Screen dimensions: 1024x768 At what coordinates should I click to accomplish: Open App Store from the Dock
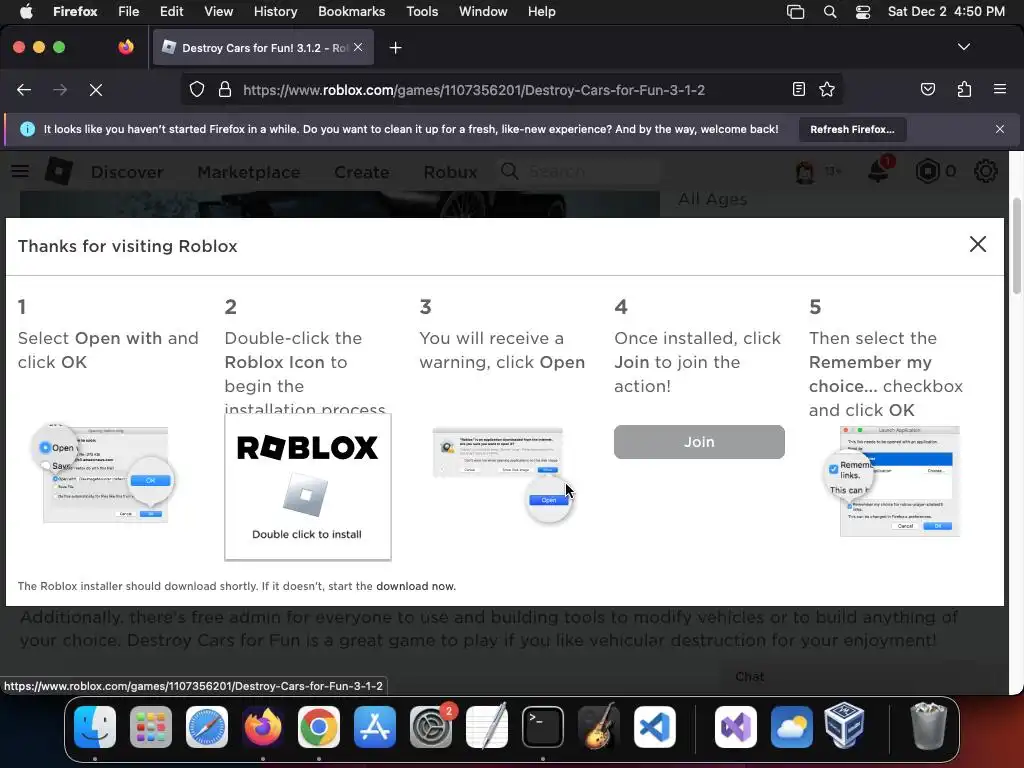point(375,727)
